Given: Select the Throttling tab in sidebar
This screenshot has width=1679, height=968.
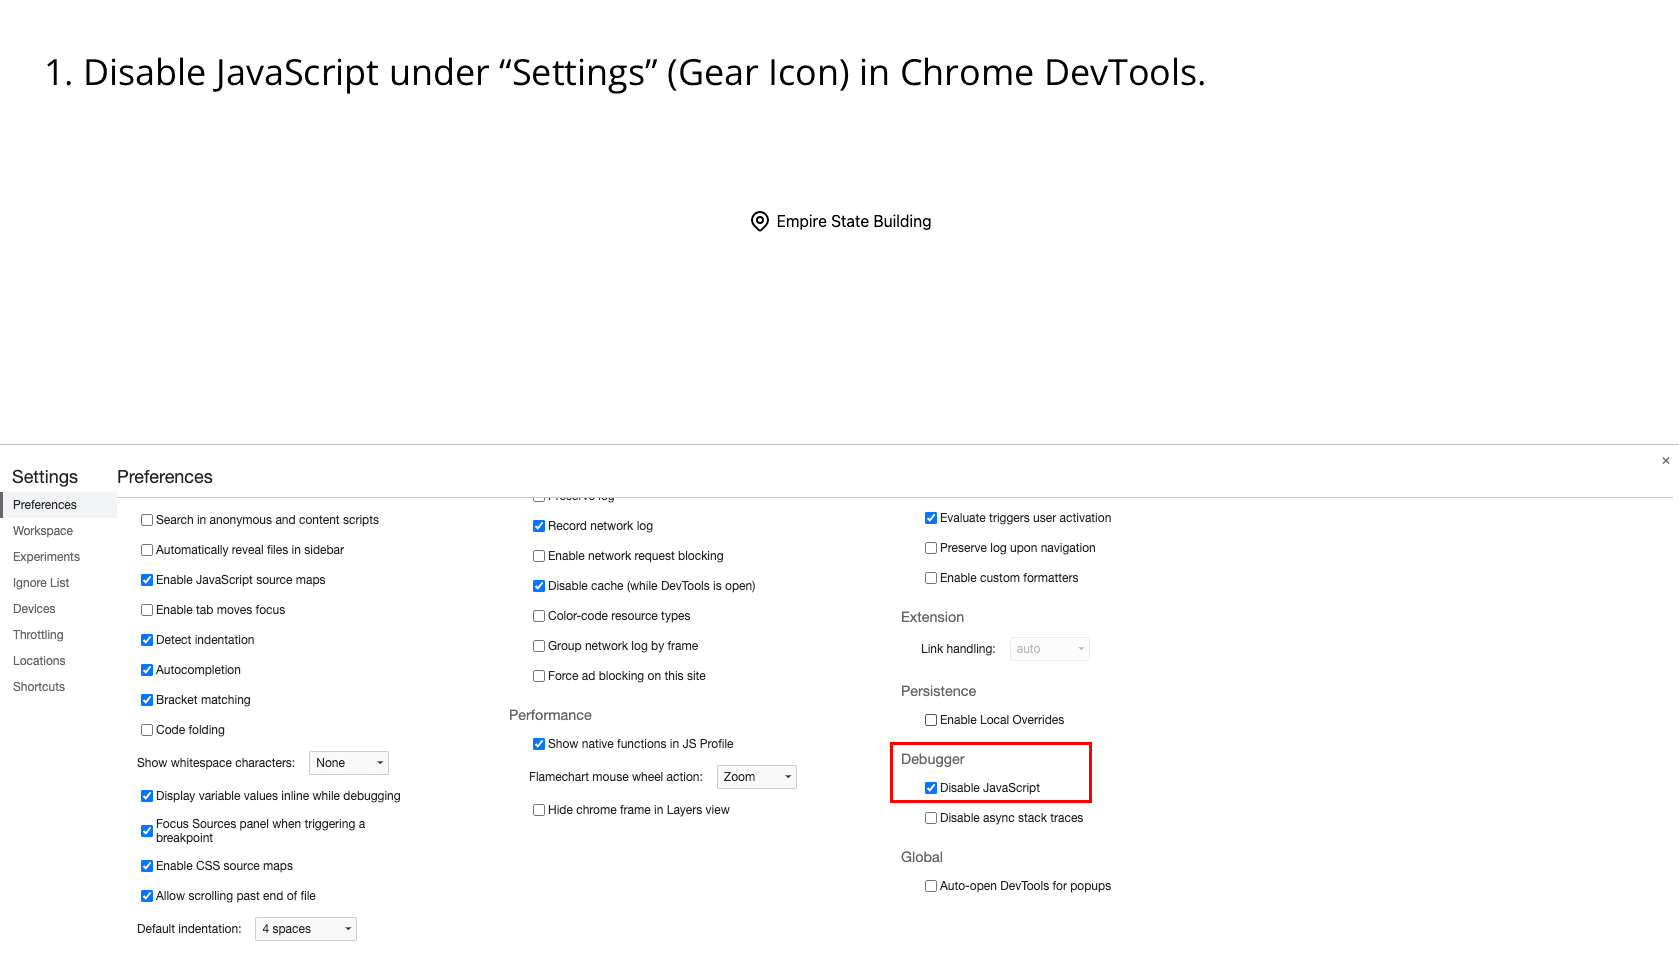Looking at the screenshot, I should coord(38,635).
